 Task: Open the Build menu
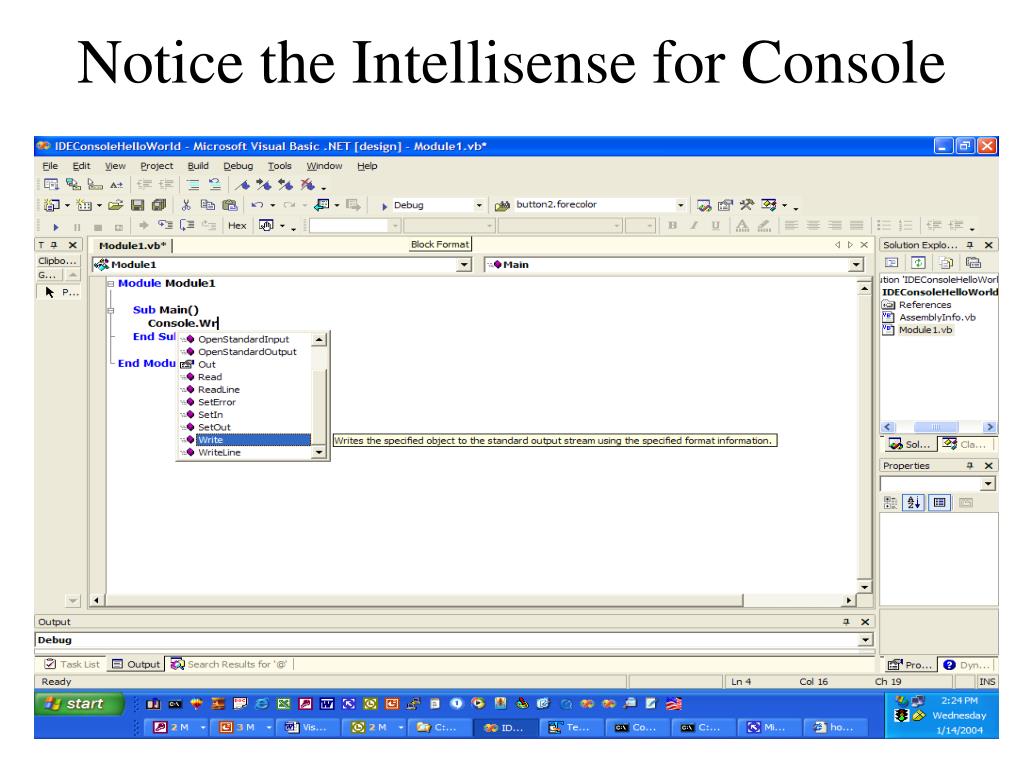click(198, 166)
